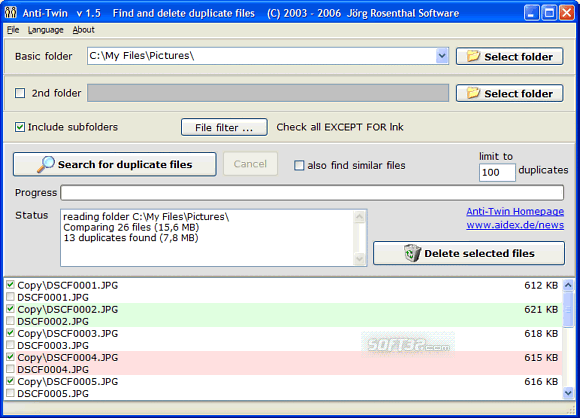The image size is (580, 418).
Task: Check the DSCF0005.JPG original file
Action: [x=10, y=393]
